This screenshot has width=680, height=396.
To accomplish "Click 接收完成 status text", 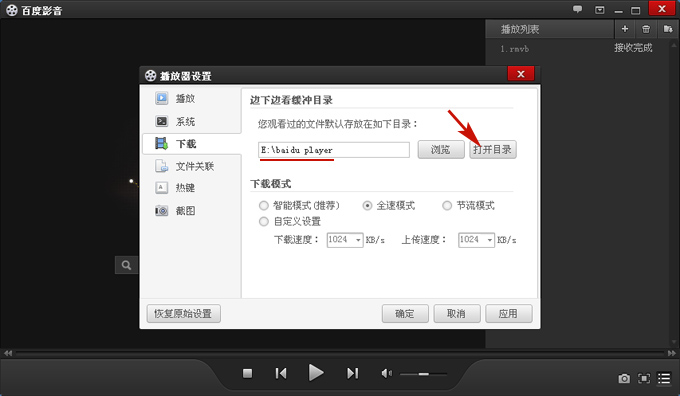I will (x=633, y=48).
